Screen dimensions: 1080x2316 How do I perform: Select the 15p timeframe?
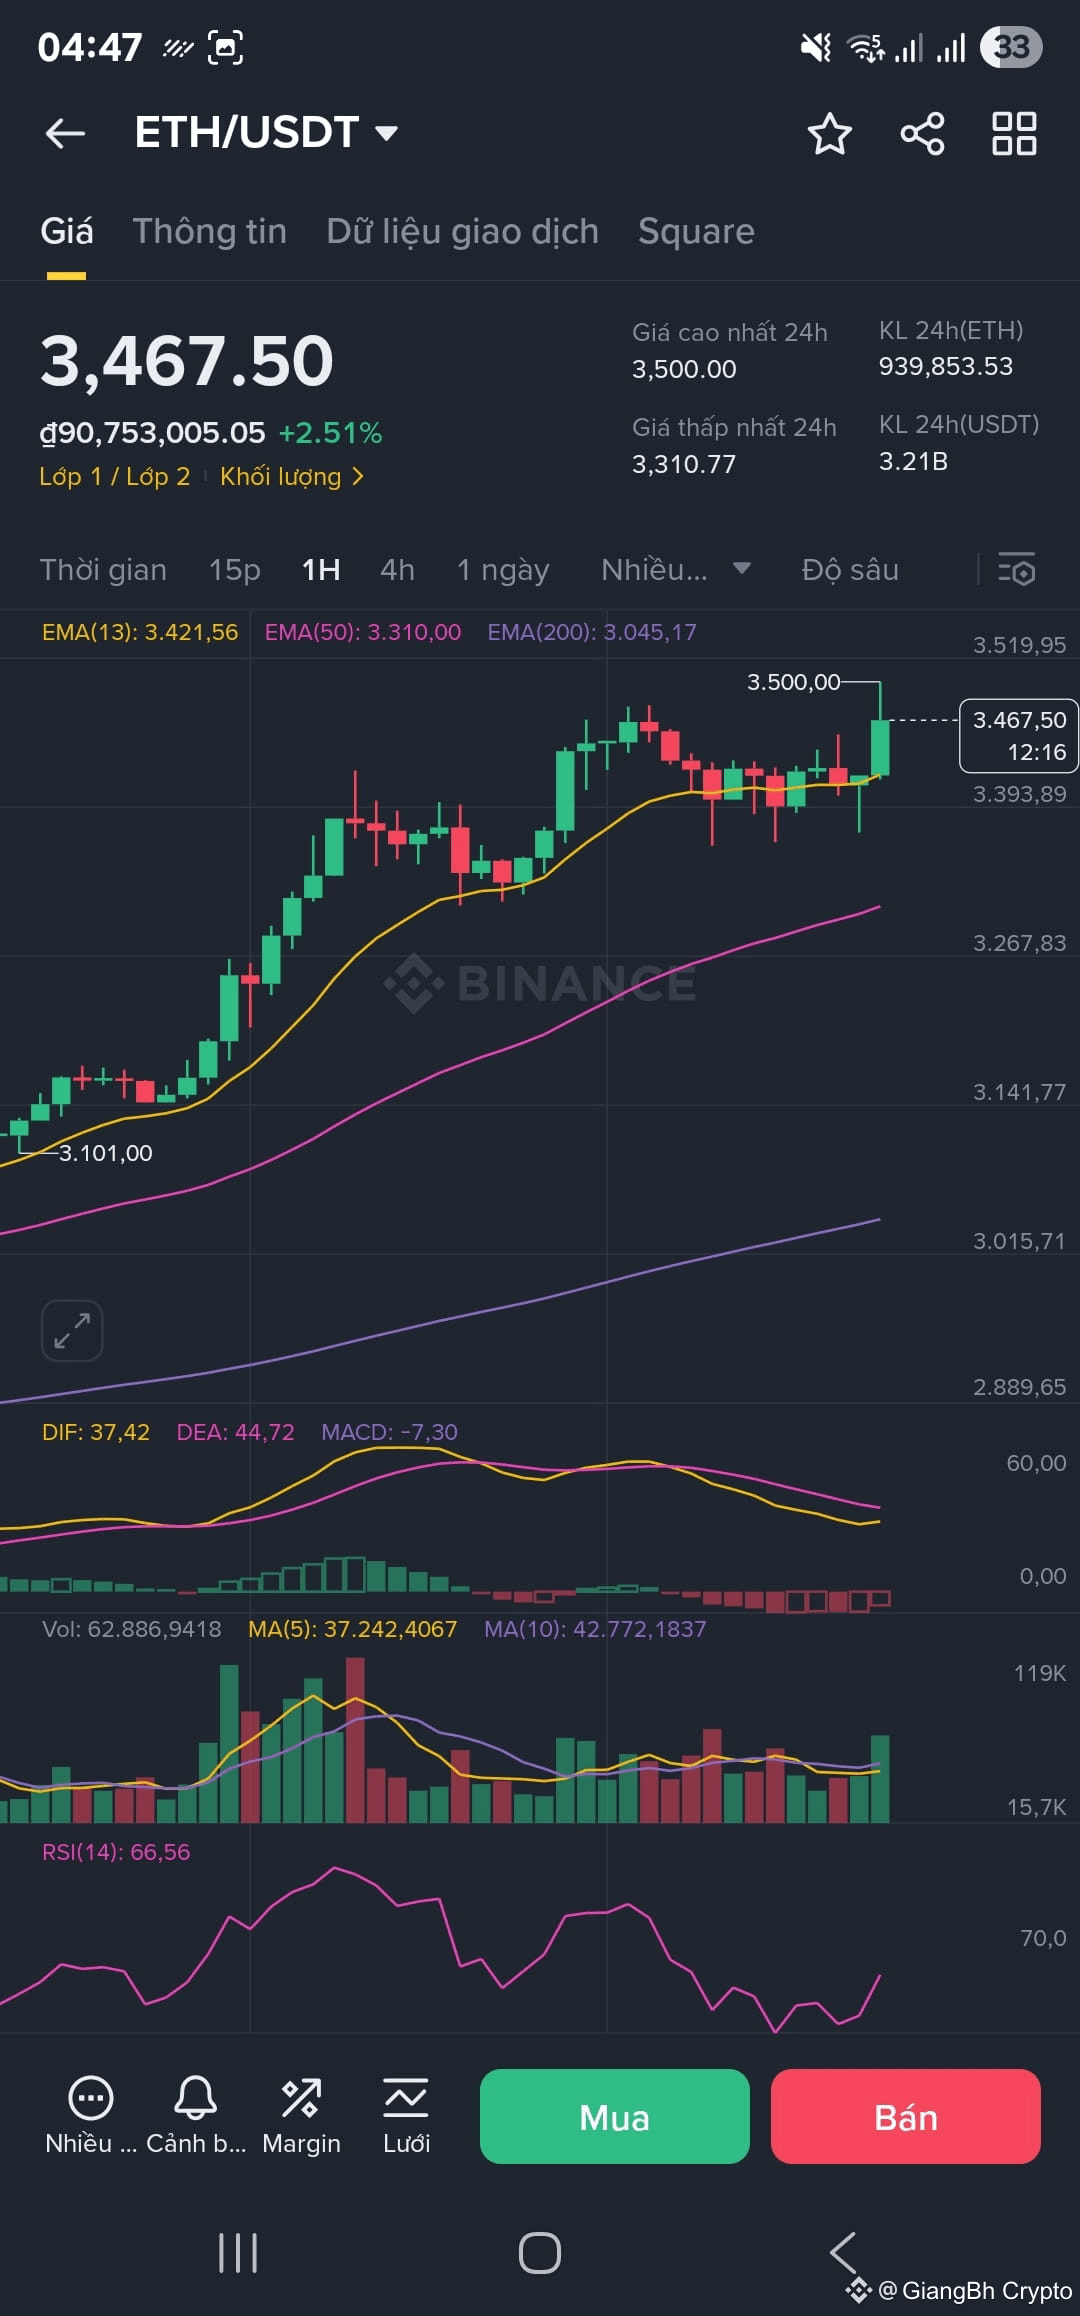[x=234, y=570]
